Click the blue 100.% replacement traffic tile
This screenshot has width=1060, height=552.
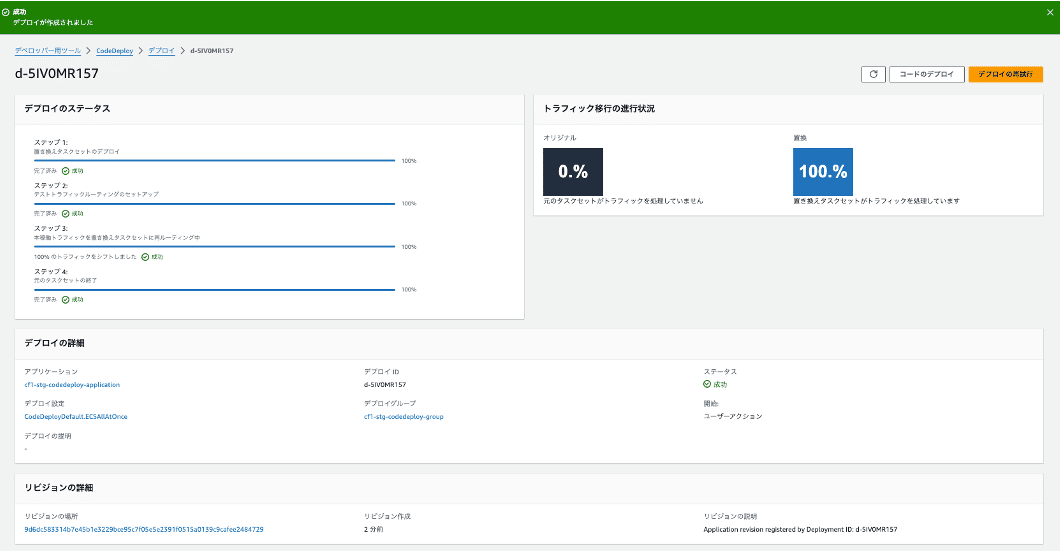point(823,172)
